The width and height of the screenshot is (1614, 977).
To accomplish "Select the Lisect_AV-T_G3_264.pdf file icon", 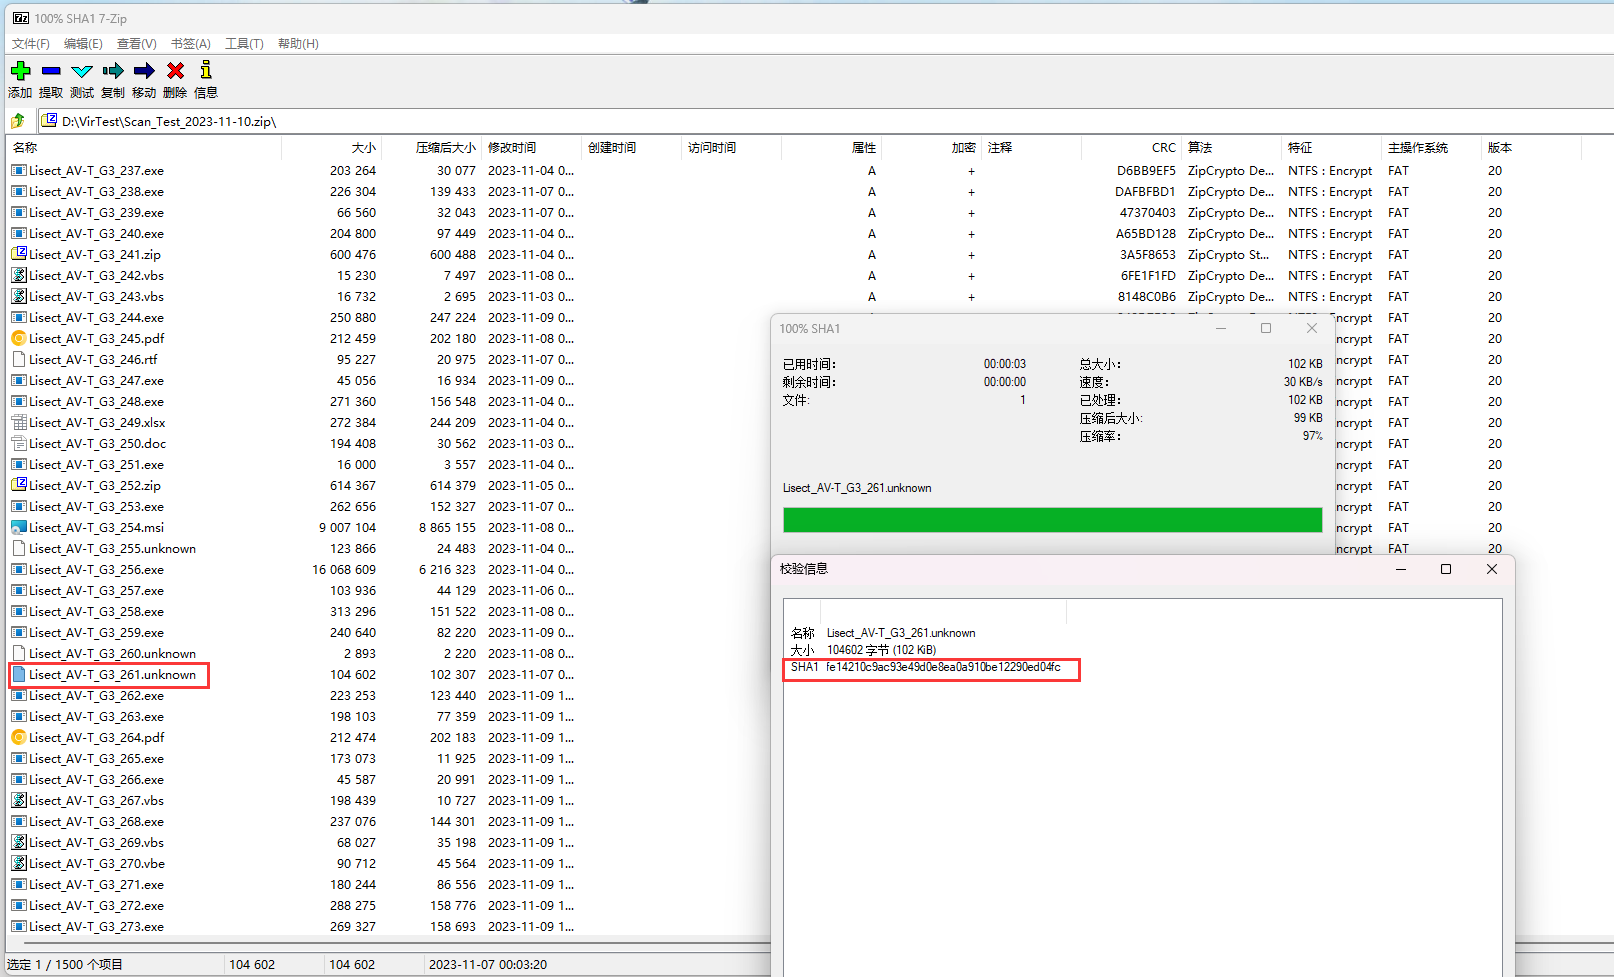I will pos(19,737).
